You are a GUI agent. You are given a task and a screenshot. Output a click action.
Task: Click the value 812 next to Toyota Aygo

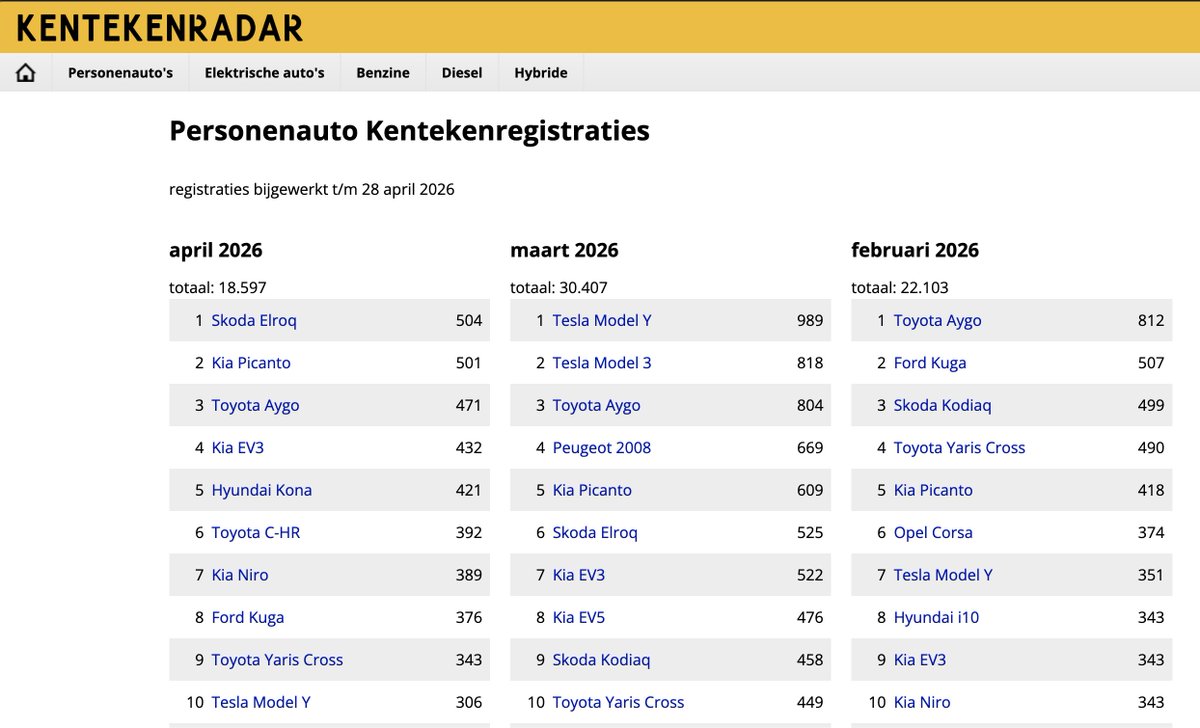point(1151,320)
